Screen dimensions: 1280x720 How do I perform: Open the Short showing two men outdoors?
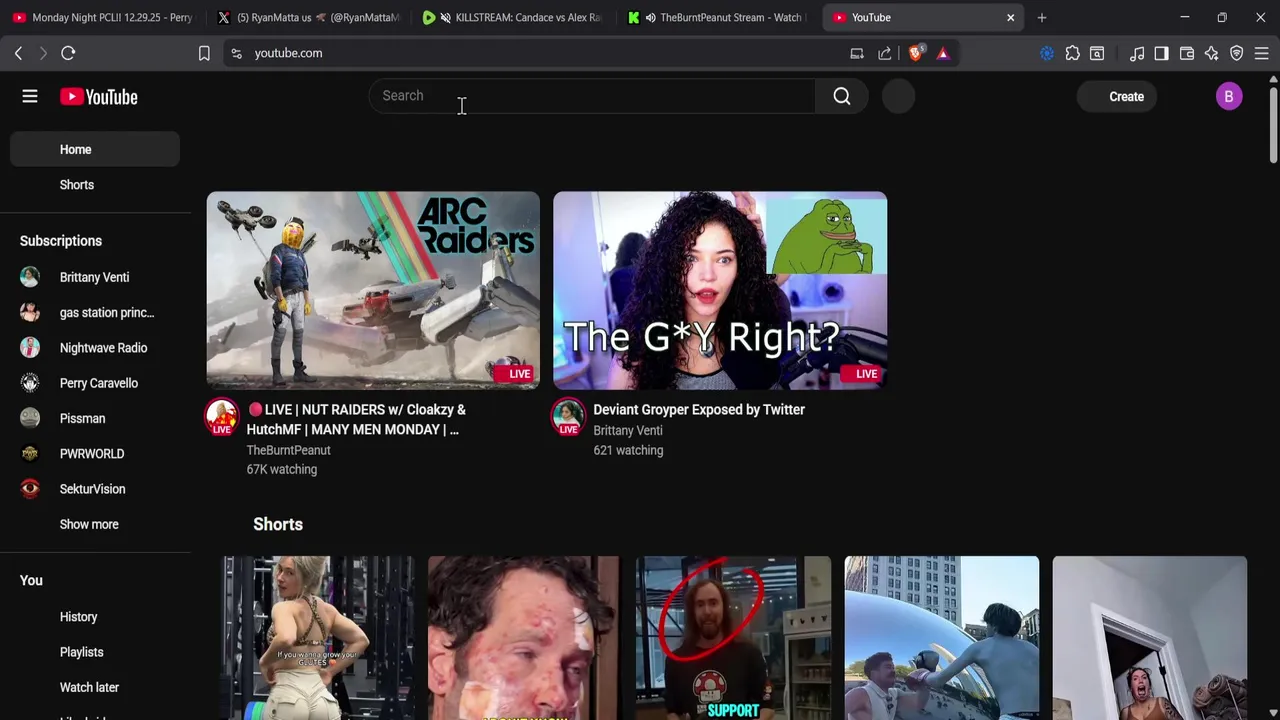click(942, 638)
